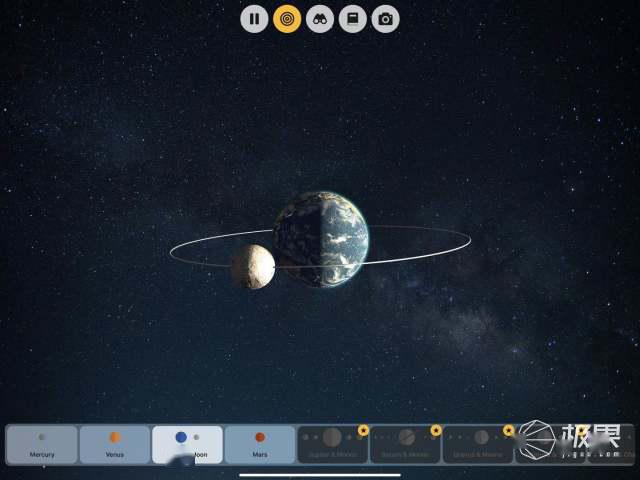Select the Mars planet card

pyautogui.click(x=260, y=444)
